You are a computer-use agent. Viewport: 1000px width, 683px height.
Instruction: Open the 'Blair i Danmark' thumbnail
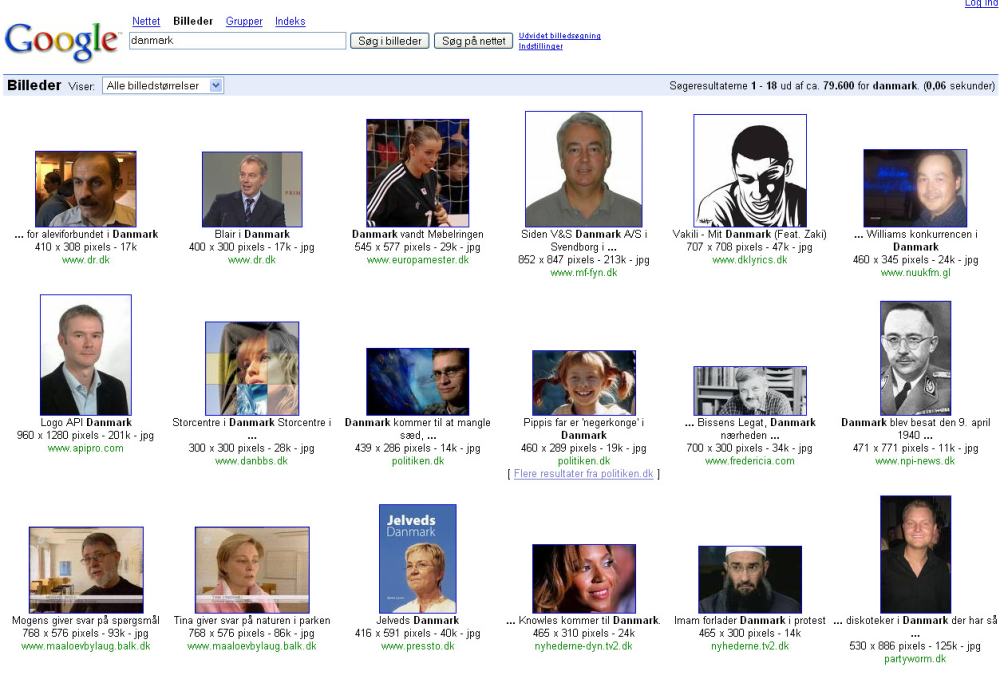(252, 189)
